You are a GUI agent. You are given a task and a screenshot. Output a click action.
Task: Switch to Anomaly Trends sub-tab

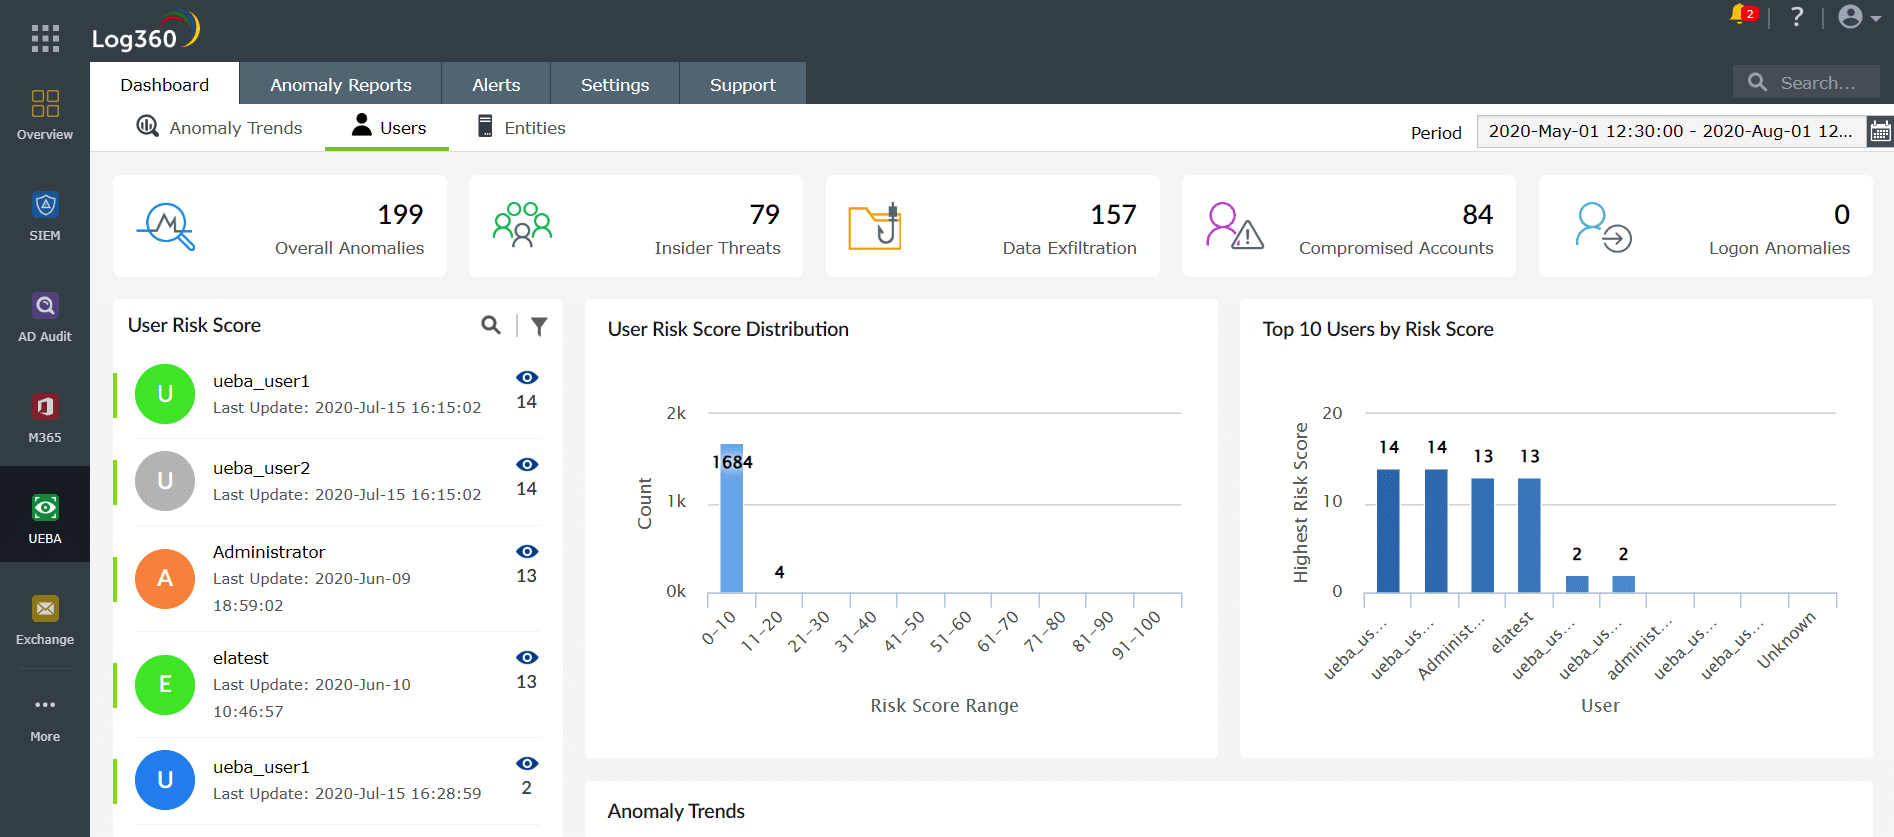pyautogui.click(x=220, y=127)
